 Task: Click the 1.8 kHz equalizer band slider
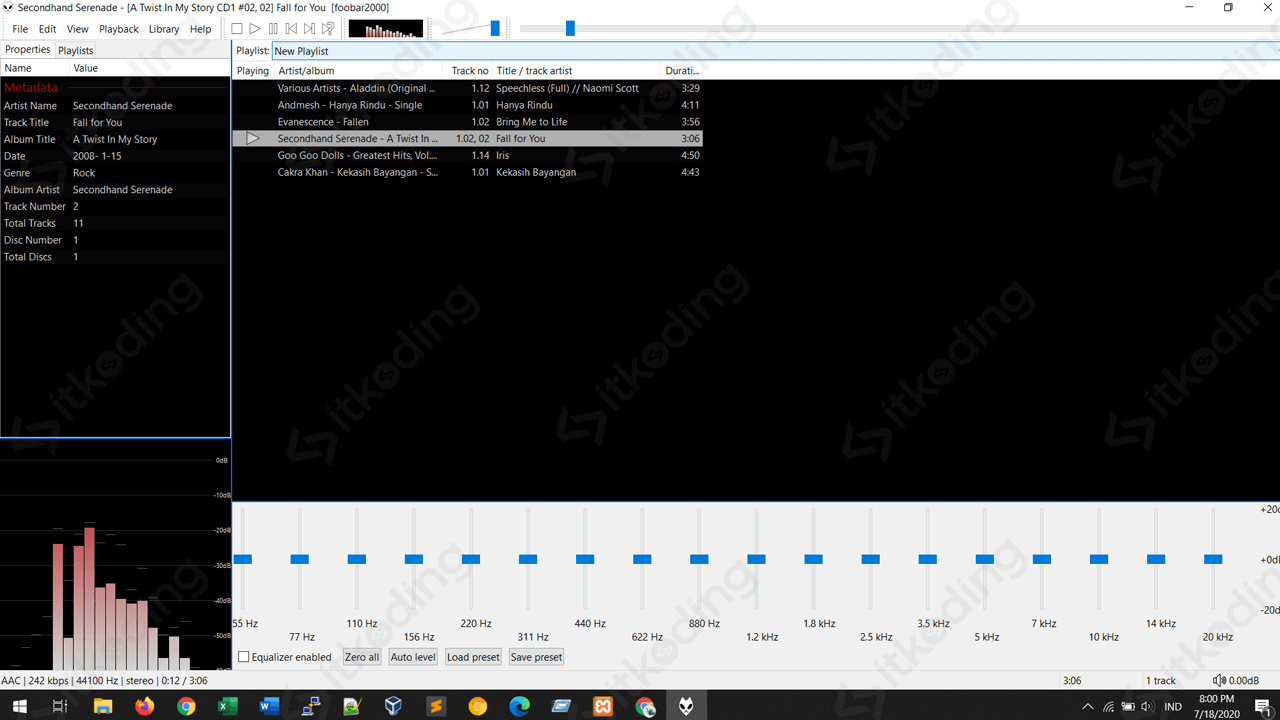point(814,559)
